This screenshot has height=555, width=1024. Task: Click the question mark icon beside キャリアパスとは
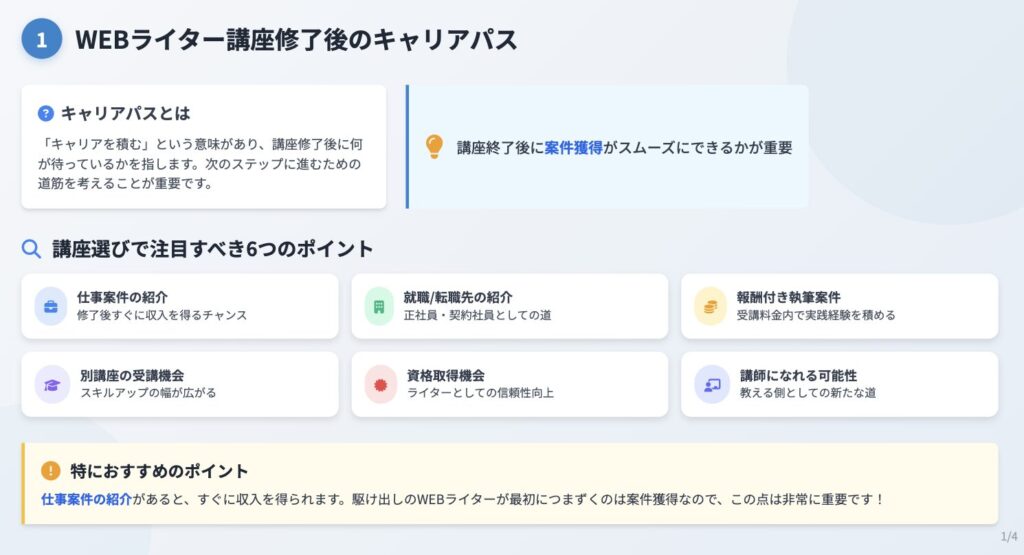[46, 114]
